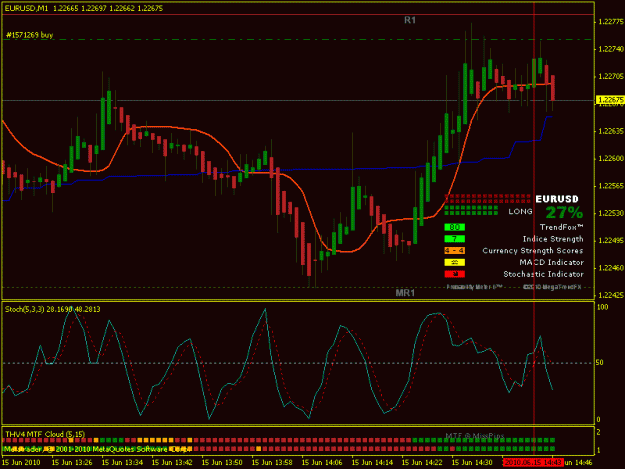
Task: Click the MACD Indicator label
Action: pyautogui.click(x=551, y=263)
